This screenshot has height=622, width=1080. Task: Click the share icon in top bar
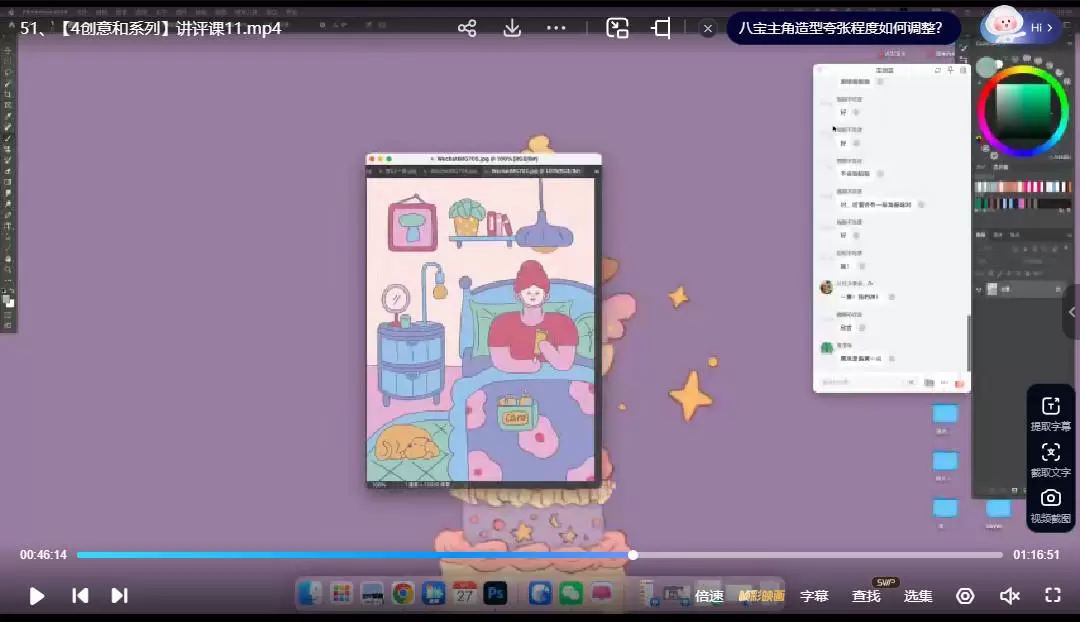(x=467, y=28)
